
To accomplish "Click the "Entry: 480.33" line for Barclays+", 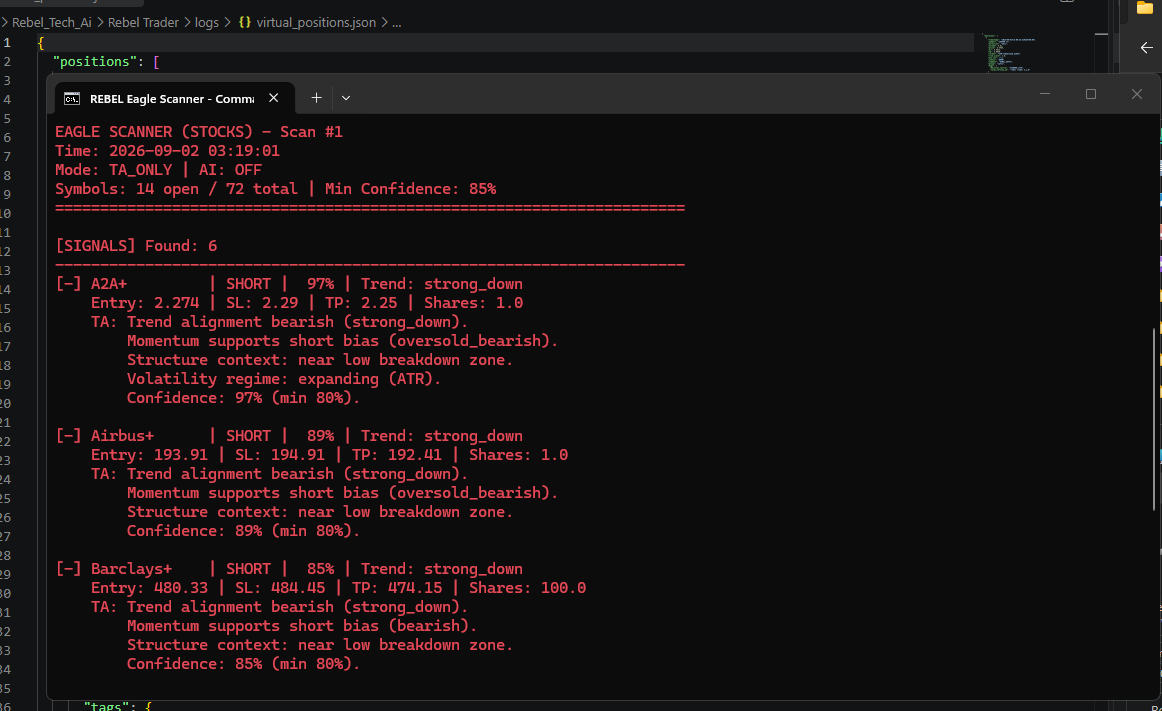I will (x=338, y=588).
